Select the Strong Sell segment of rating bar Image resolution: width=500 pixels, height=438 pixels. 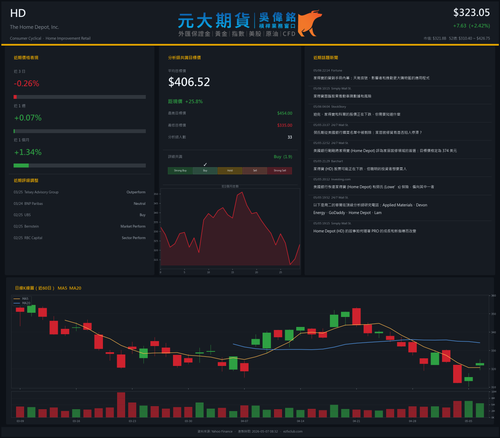click(280, 171)
